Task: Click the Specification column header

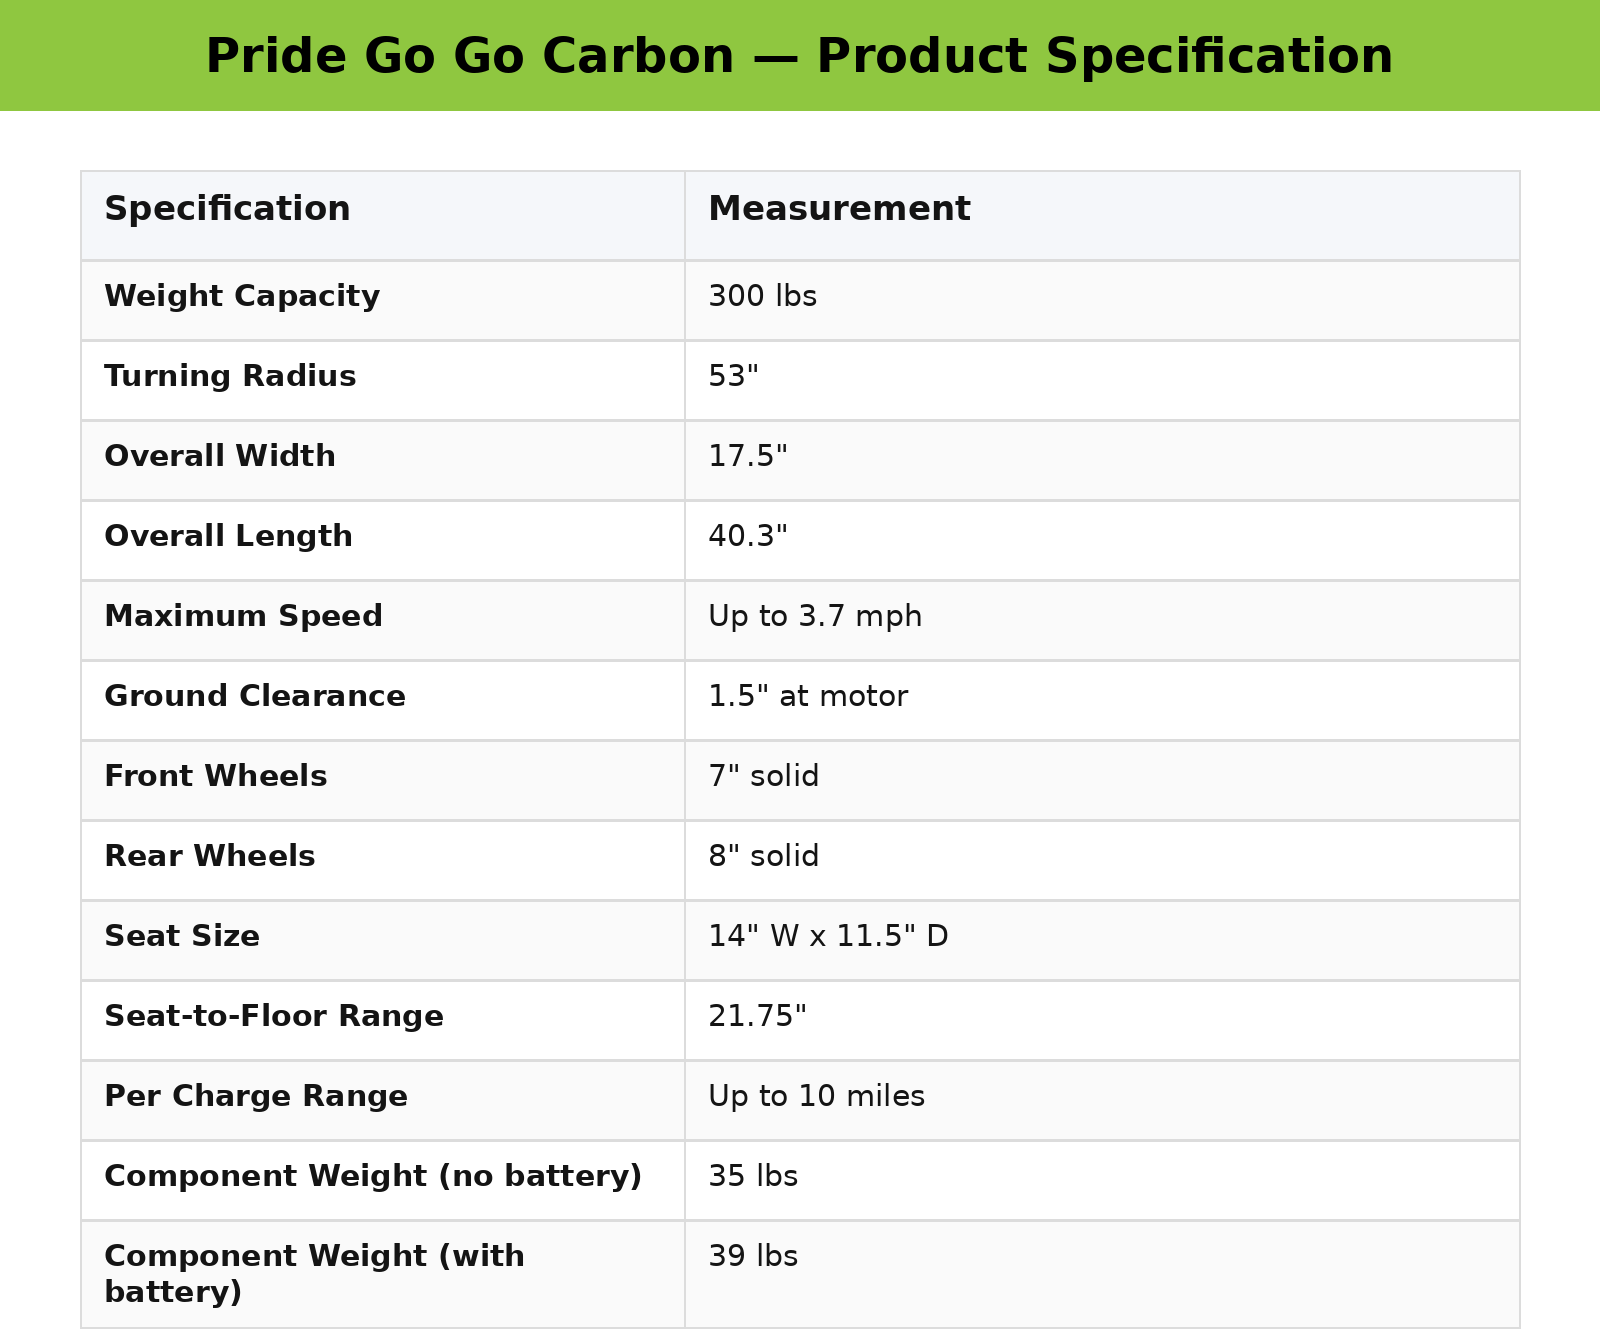Action: click(227, 210)
